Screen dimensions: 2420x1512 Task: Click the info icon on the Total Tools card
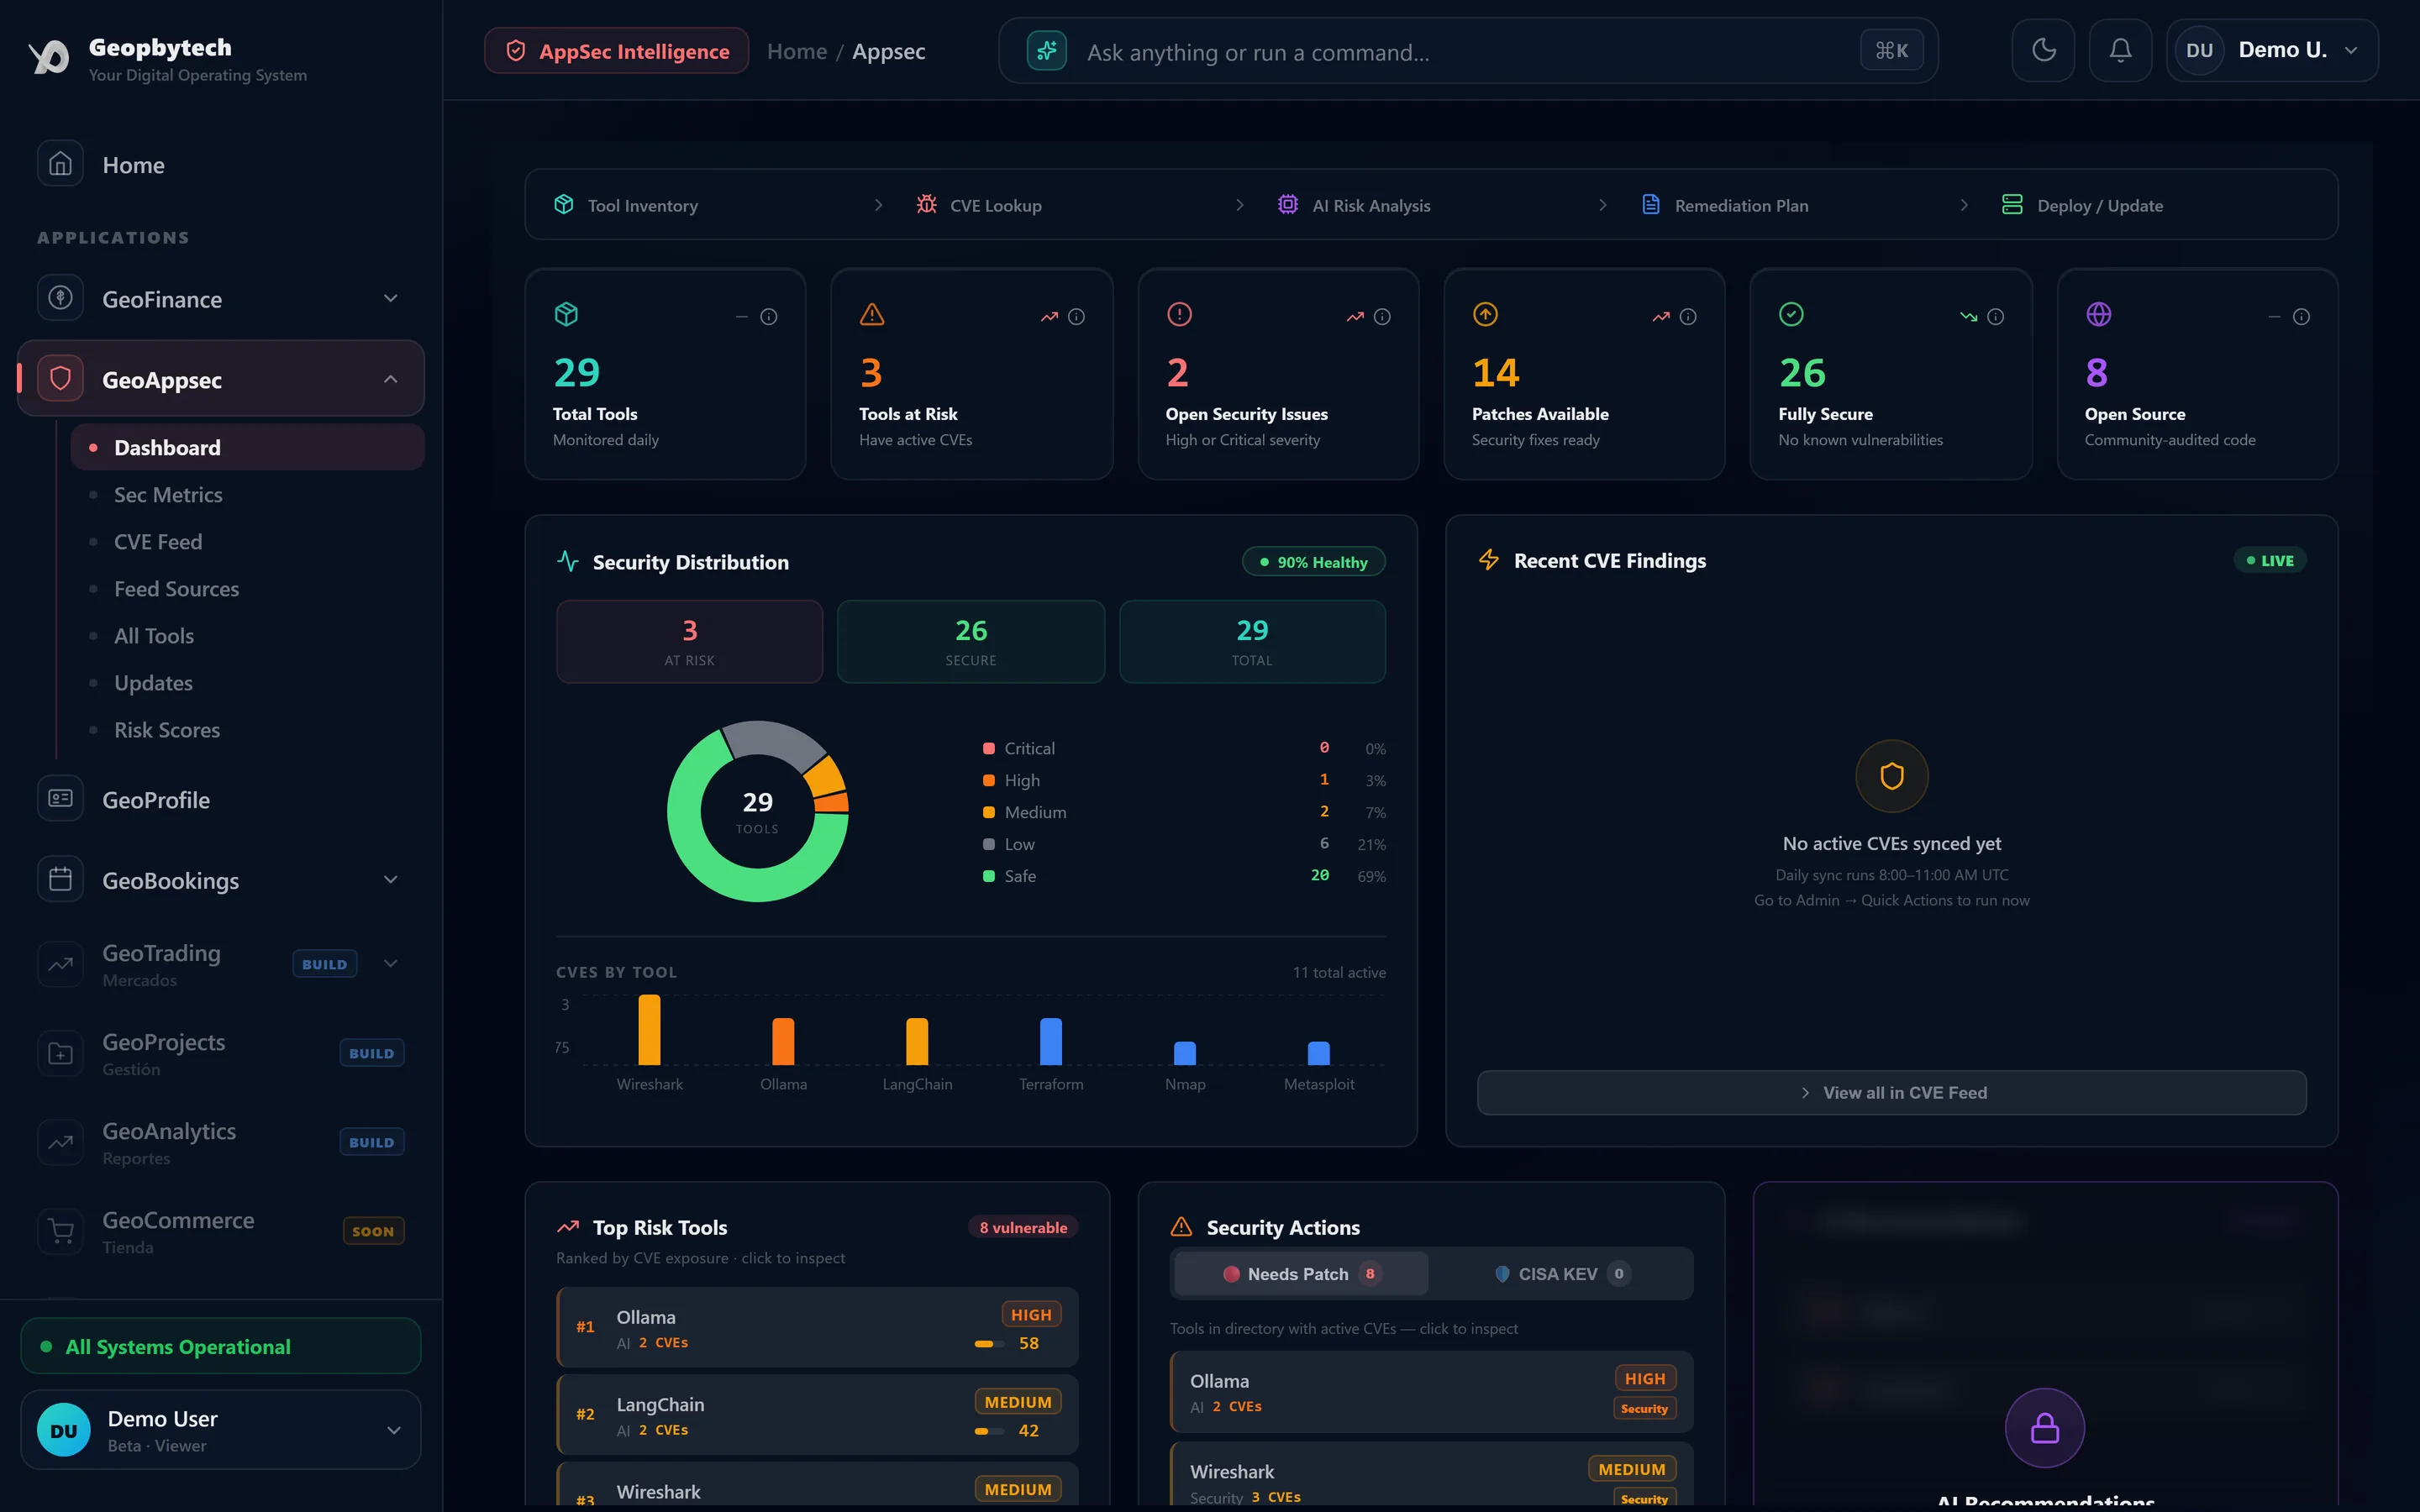click(x=768, y=317)
